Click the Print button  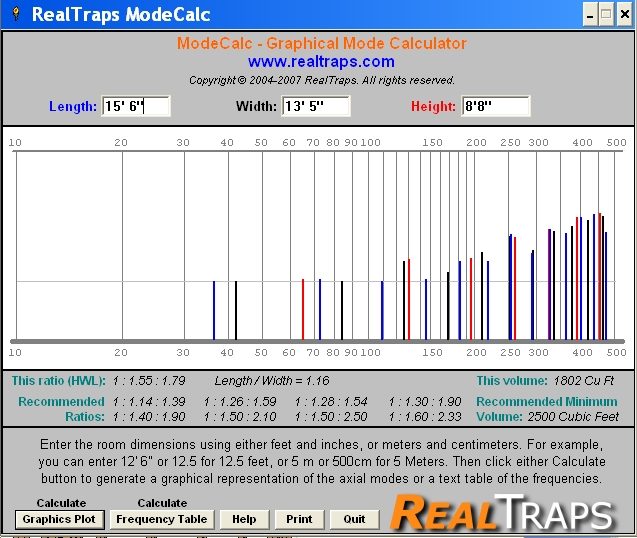(299, 519)
